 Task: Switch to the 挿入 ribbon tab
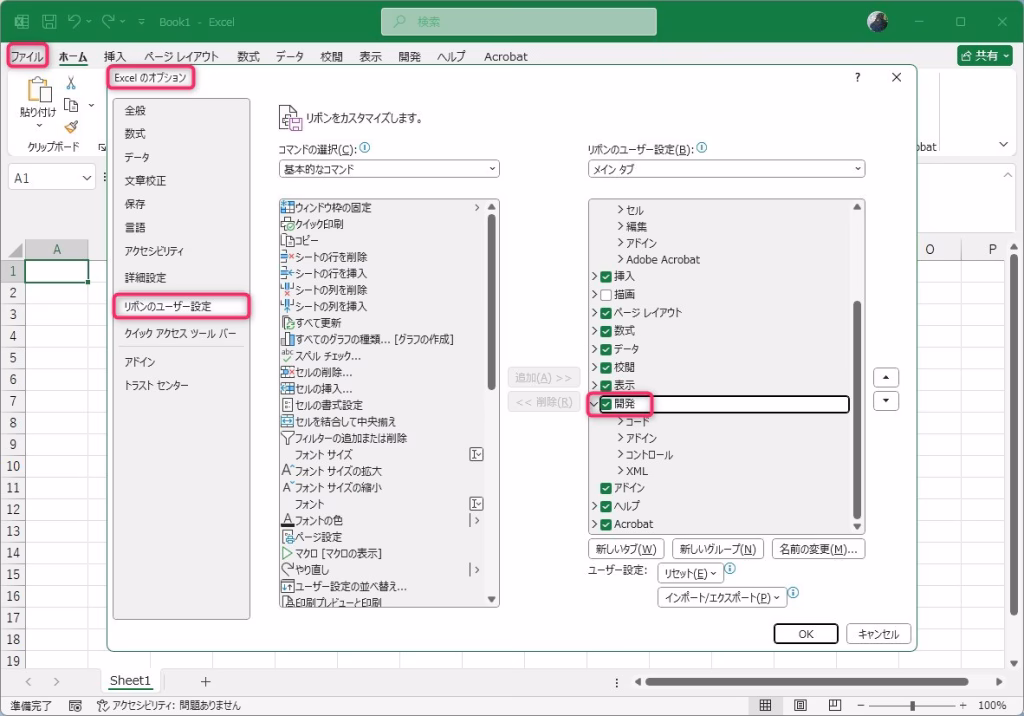click(115, 57)
